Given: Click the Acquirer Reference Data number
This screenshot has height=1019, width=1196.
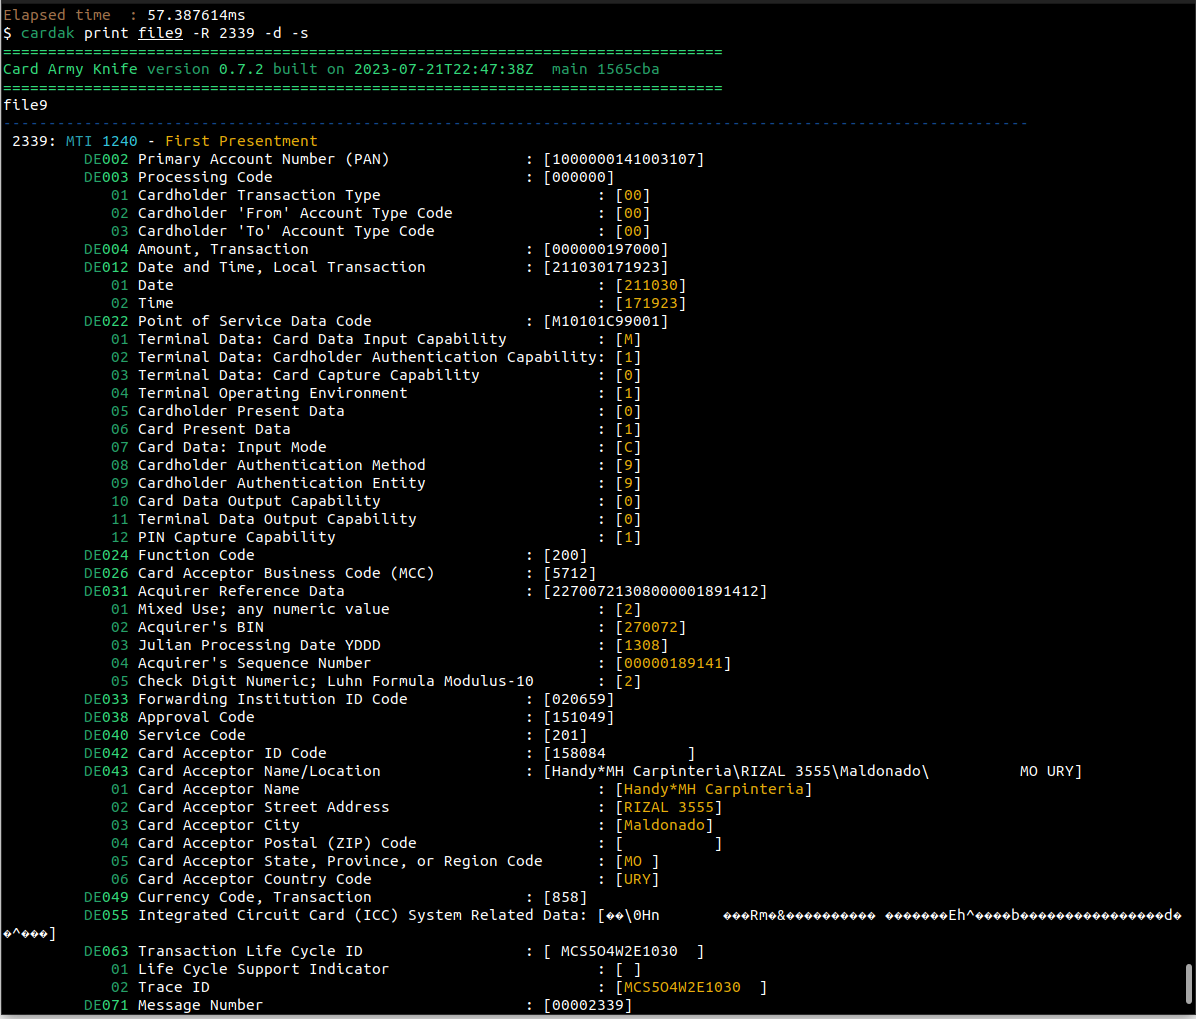Looking at the screenshot, I should (x=655, y=591).
